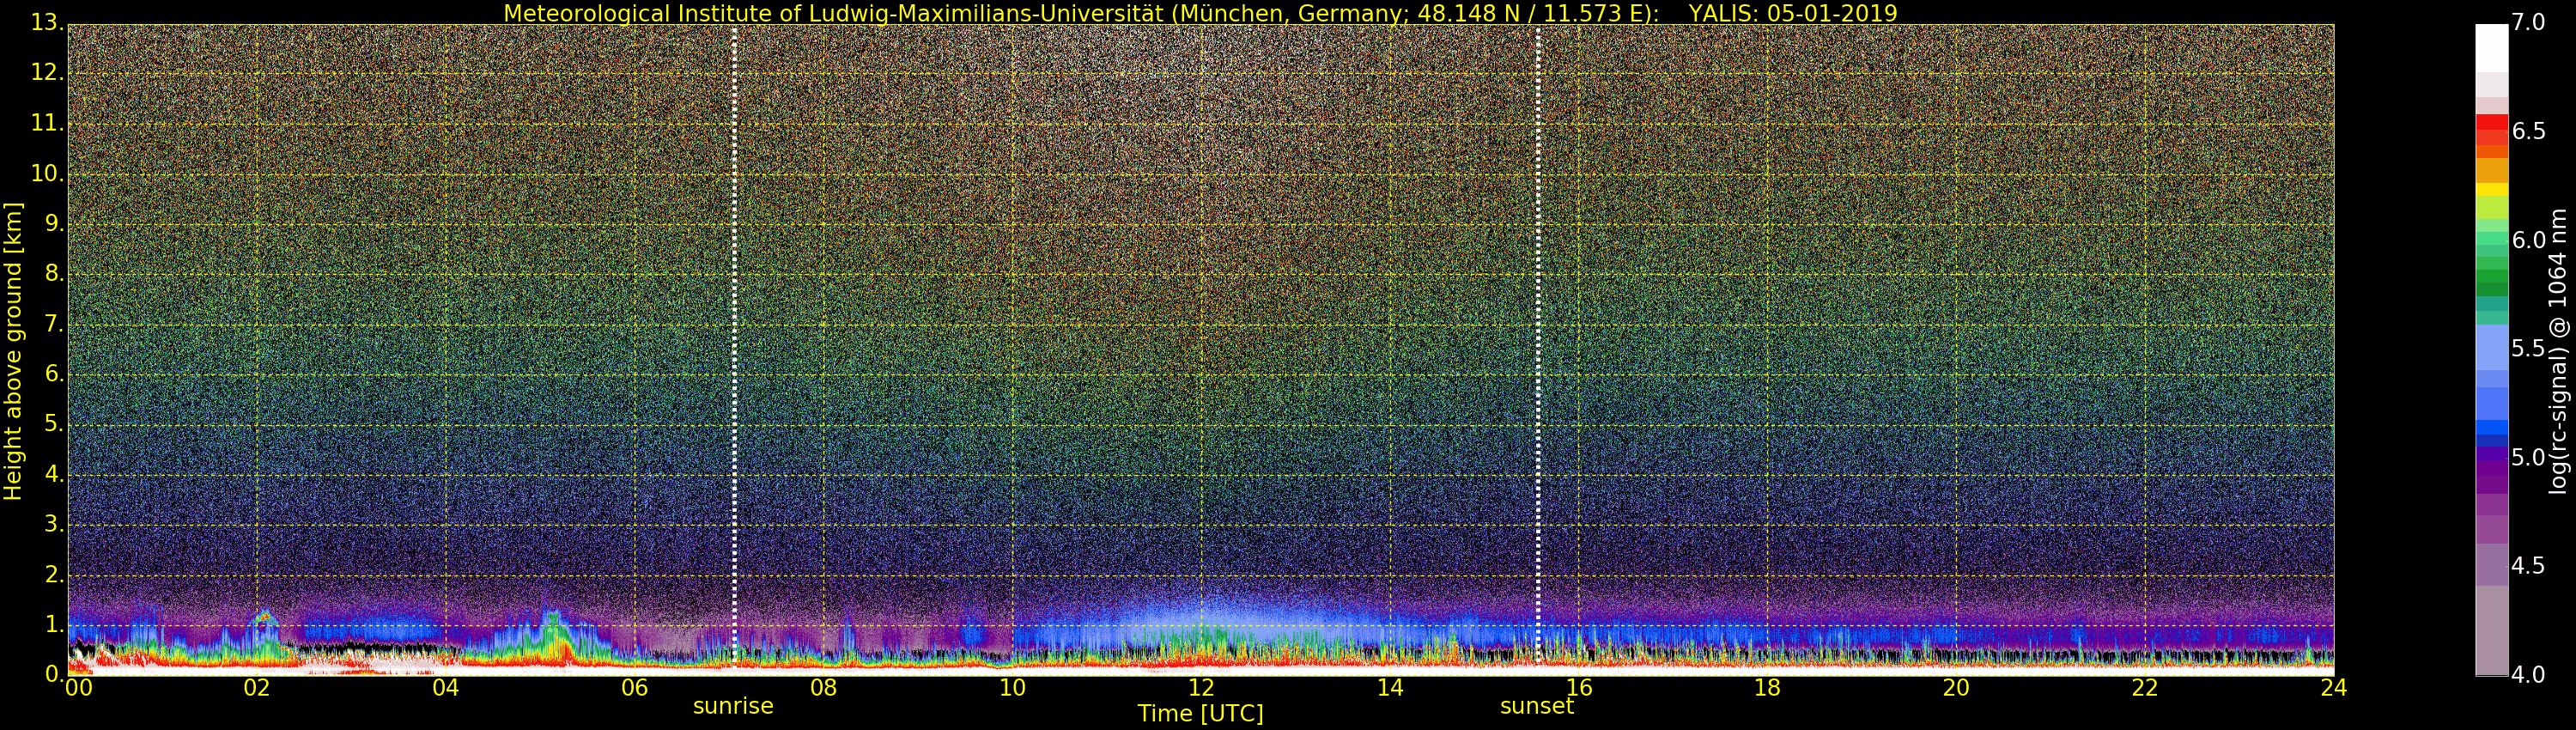Click the '10' time tick label
The width and height of the screenshot is (2576, 730).
(1012, 688)
